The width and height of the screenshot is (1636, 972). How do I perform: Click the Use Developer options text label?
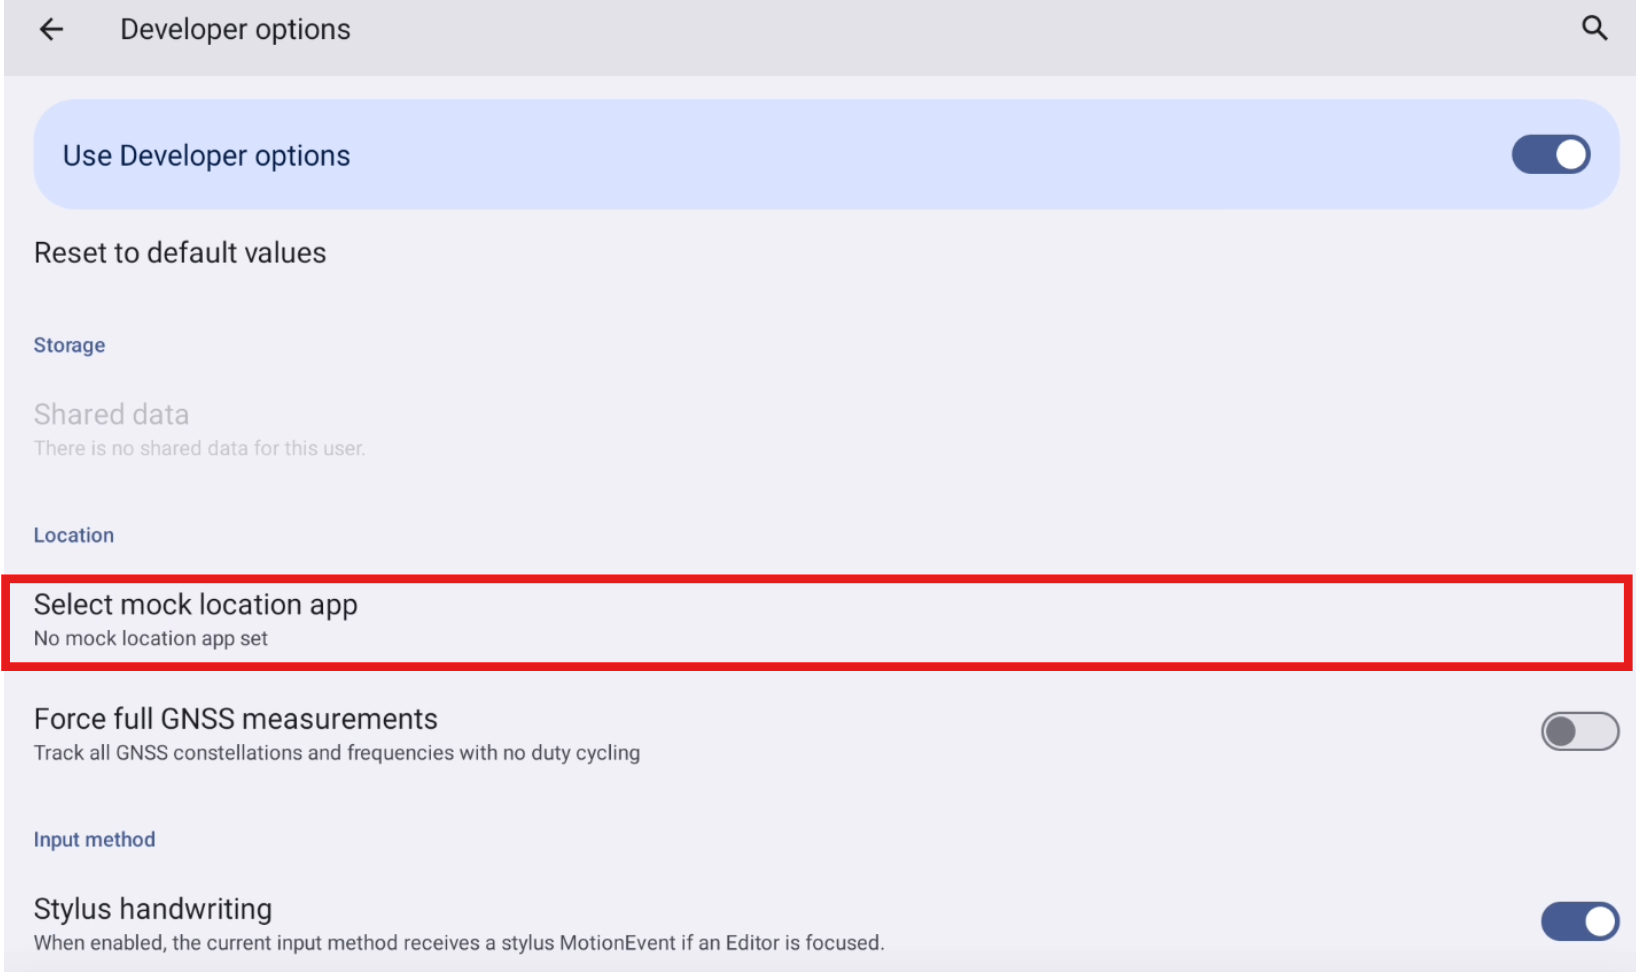(206, 156)
